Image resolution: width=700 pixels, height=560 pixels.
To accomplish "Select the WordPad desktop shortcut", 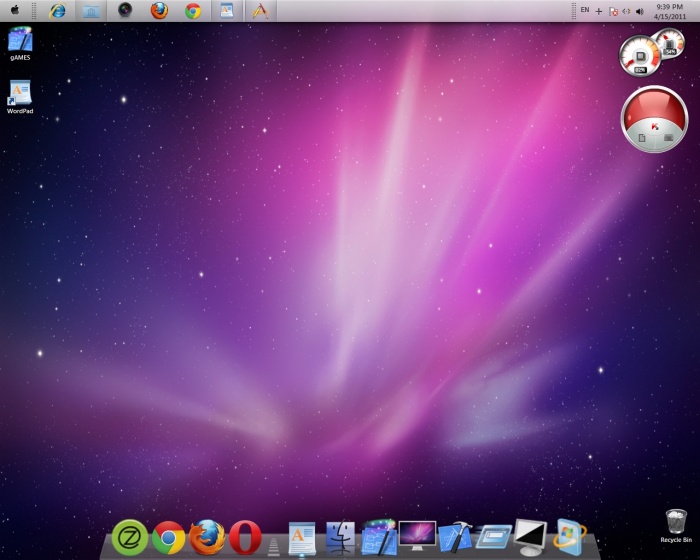I will (x=20, y=97).
